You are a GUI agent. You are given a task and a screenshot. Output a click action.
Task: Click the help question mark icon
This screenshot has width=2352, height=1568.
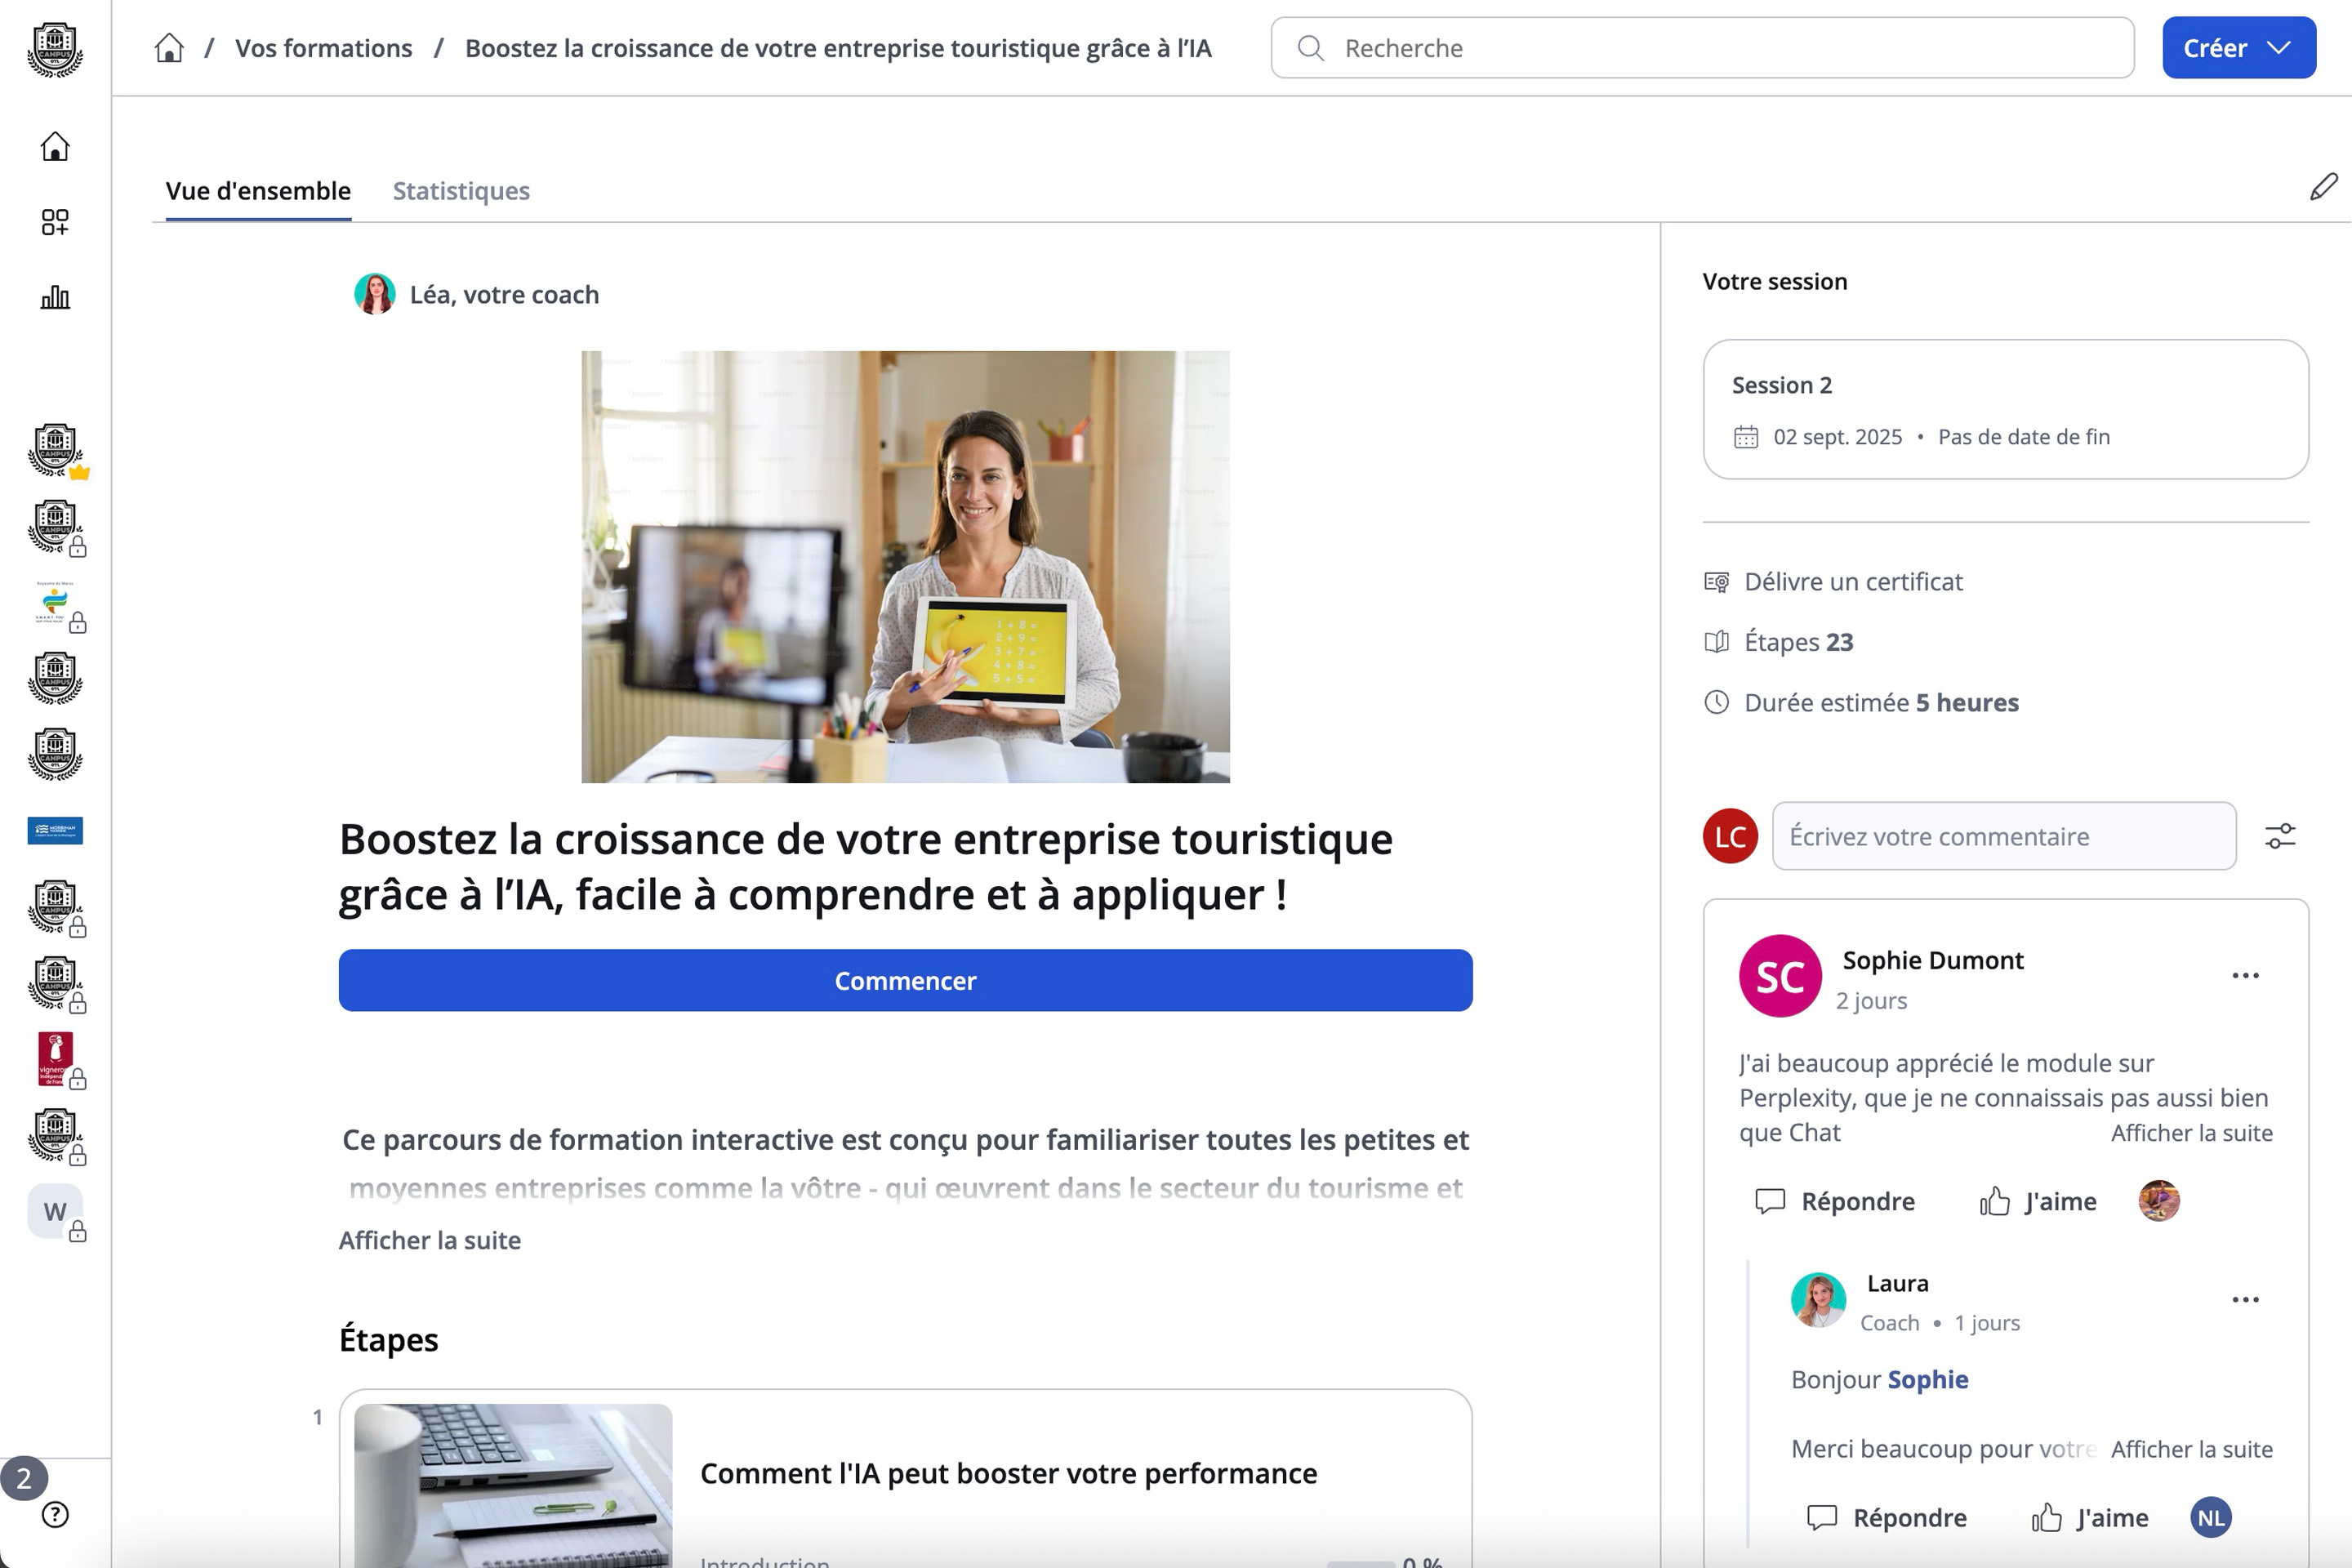[x=55, y=1515]
